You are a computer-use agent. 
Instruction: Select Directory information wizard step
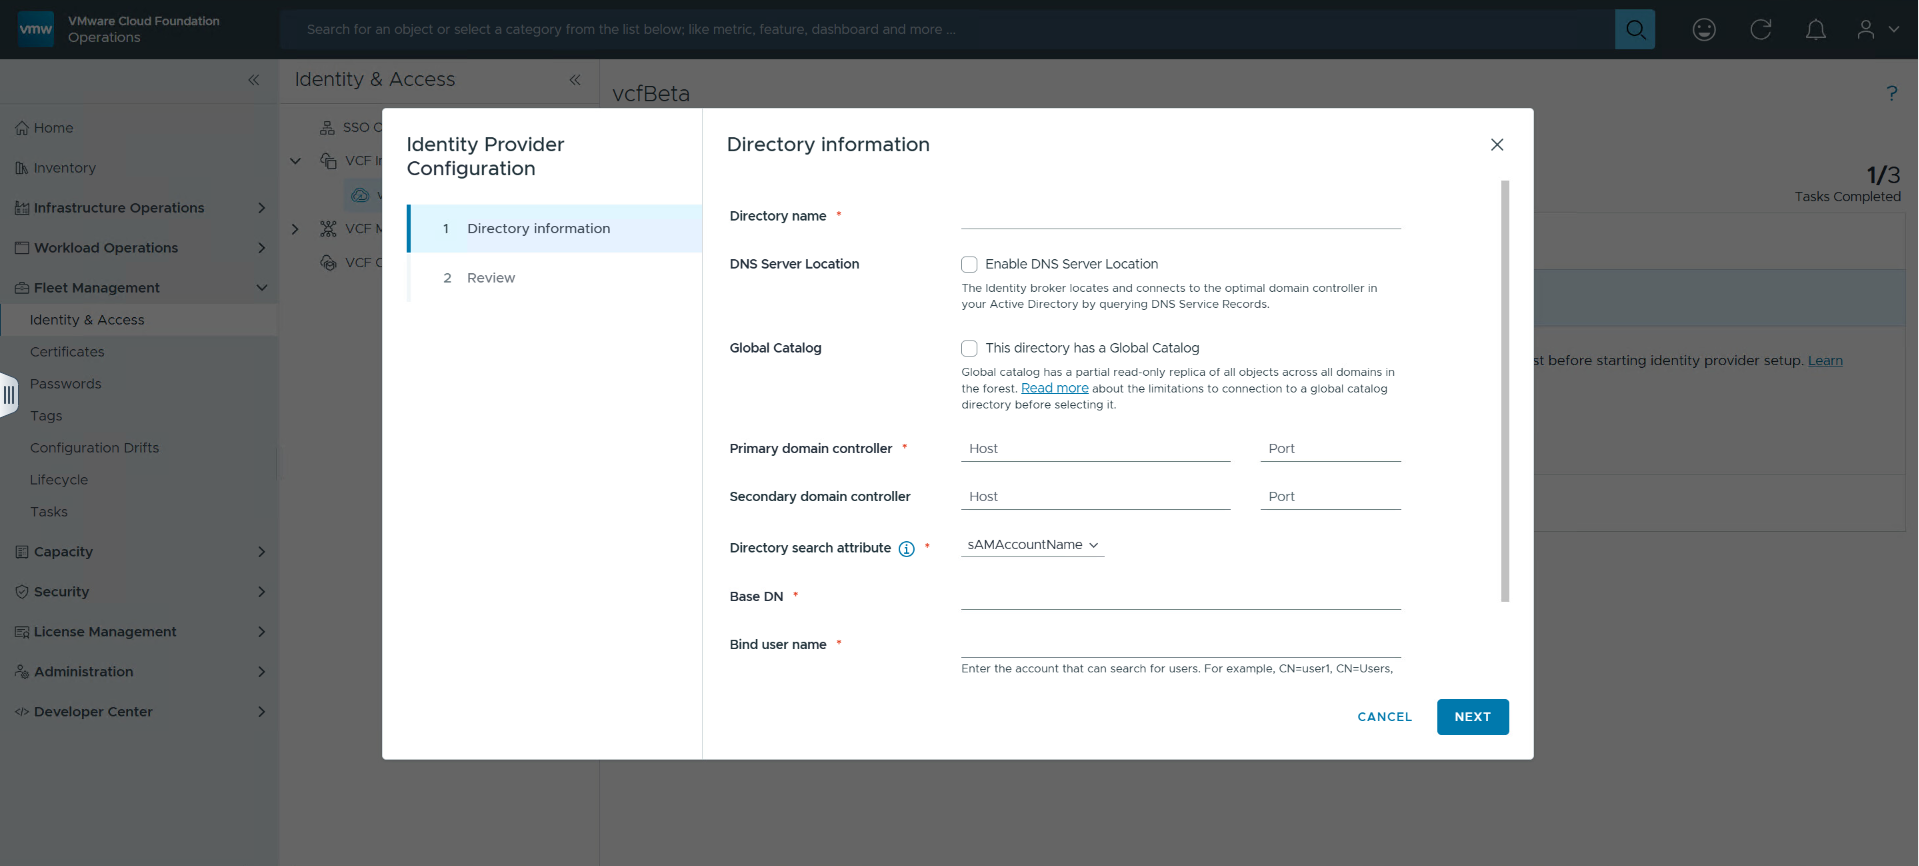pyautogui.click(x=555, y=229)
